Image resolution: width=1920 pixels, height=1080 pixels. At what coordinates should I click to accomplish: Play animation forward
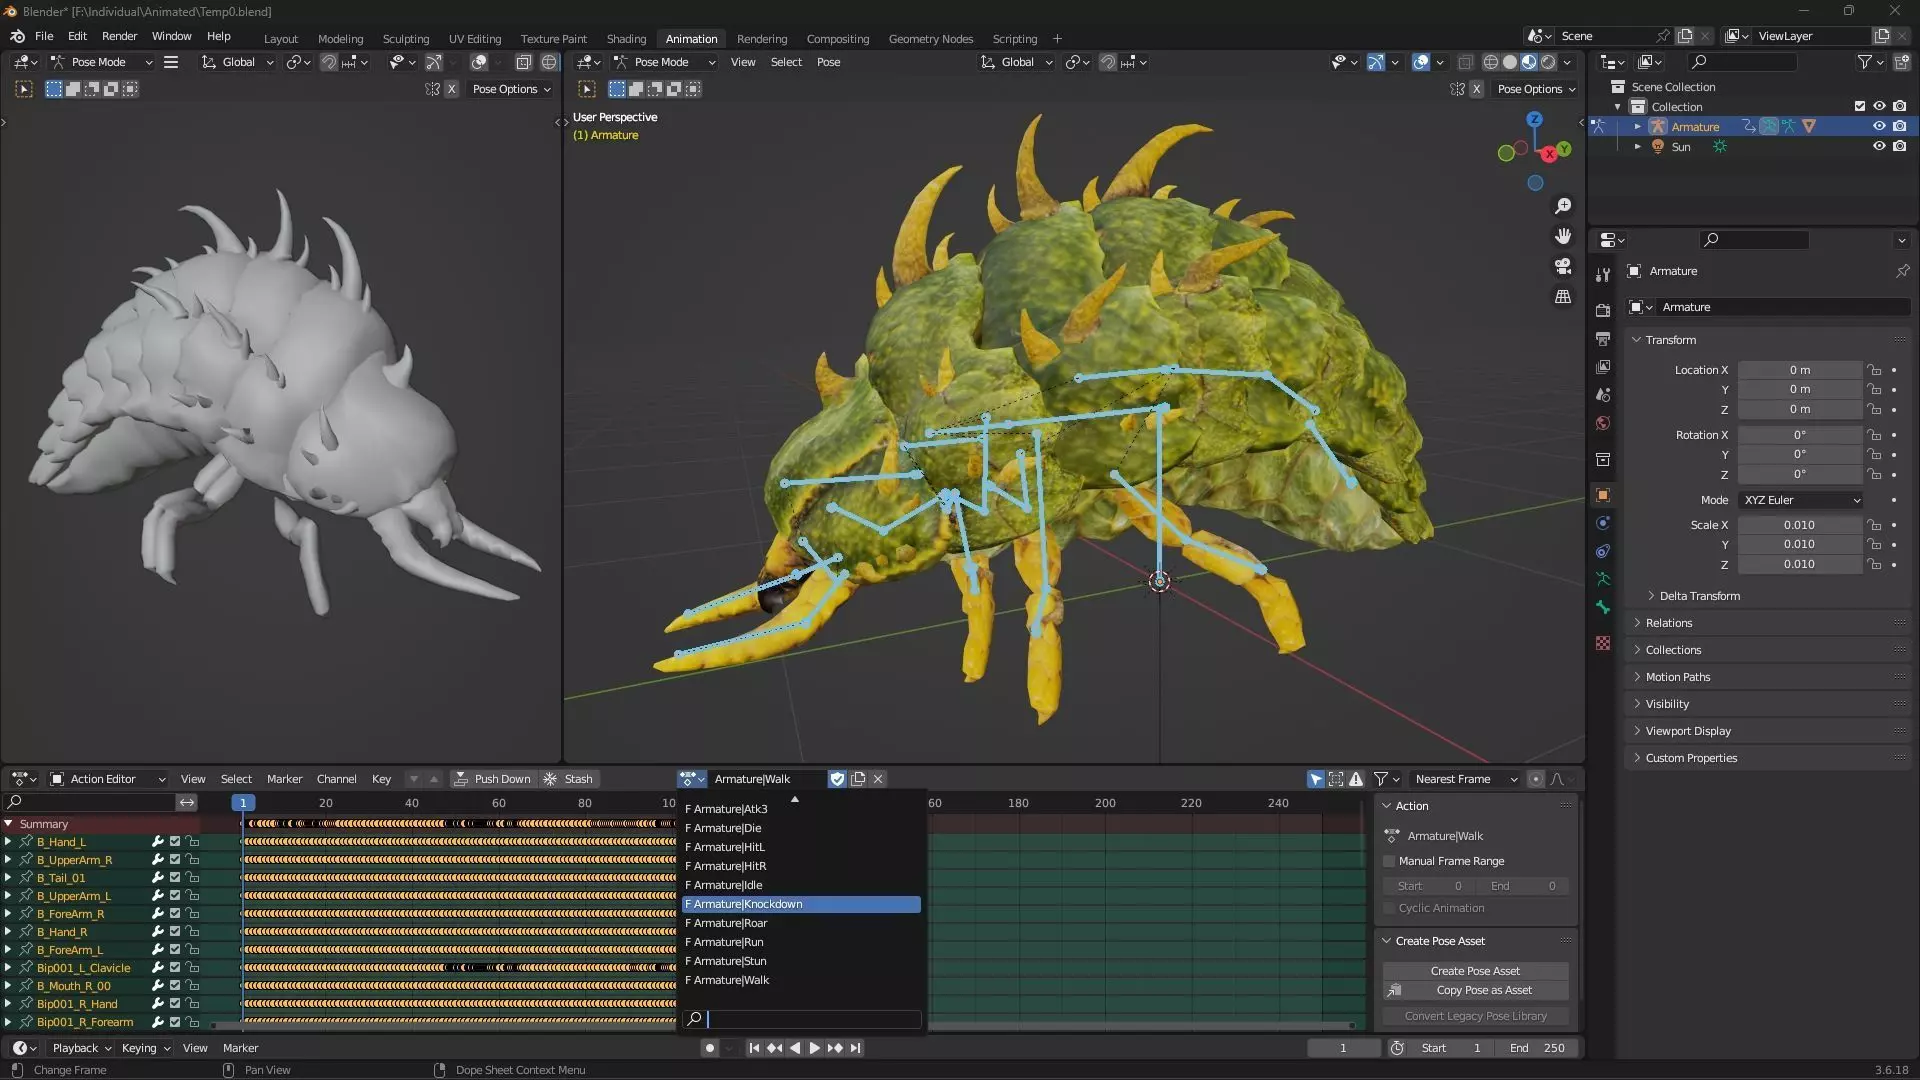tap(815, 1048)
